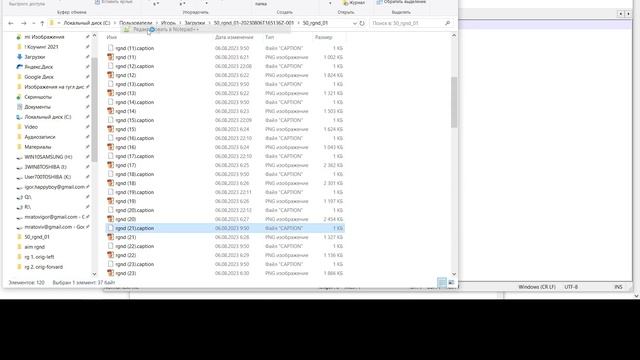Select file 'rgnd (16).caption'
The image size is (640, 360).
click(134, 138)
